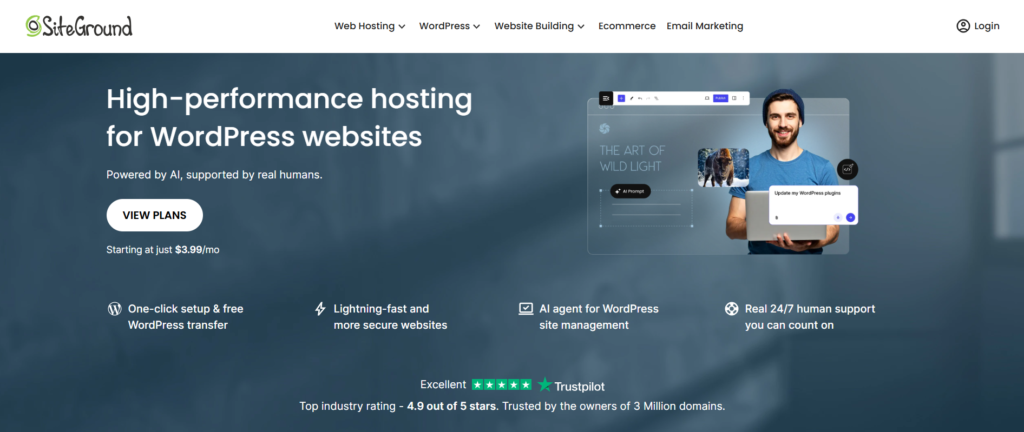Image resolution: width=1024 pixels, height=432 pixels.
Task: Click 'One-click setup & free WordPress transfer' text
Action: pos(185,316)
